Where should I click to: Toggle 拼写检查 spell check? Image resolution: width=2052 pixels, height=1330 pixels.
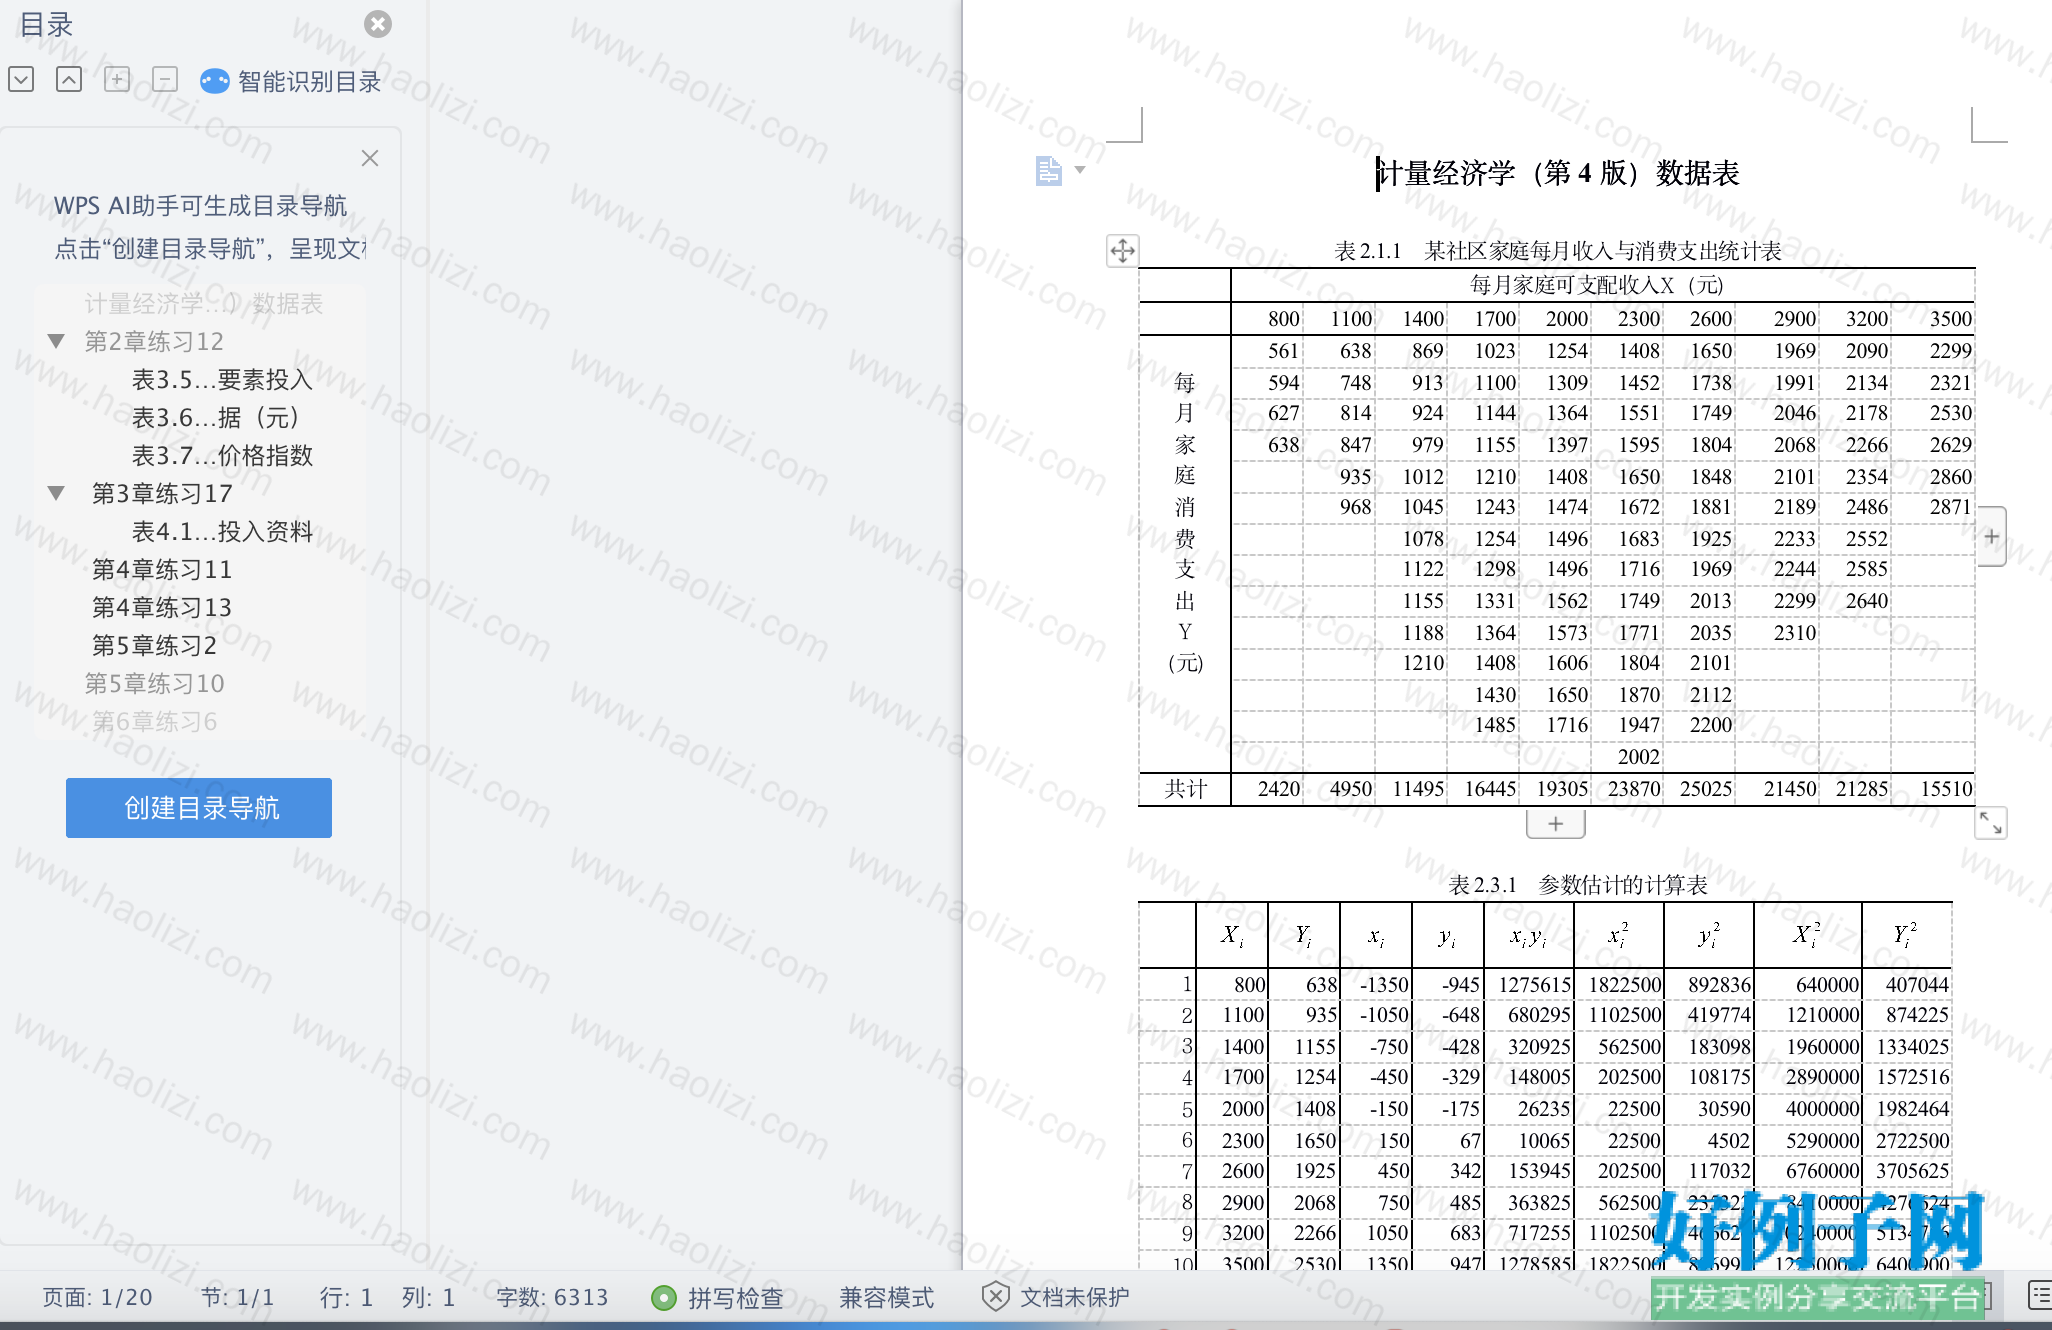717,1298
